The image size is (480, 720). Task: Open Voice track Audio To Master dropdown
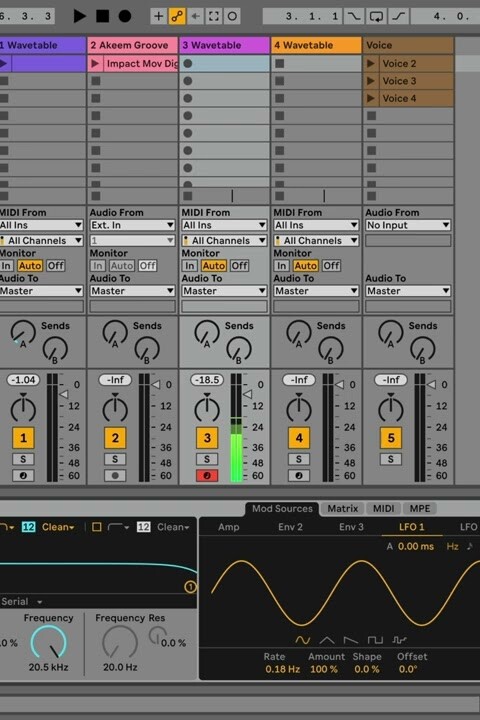point(408,291)
